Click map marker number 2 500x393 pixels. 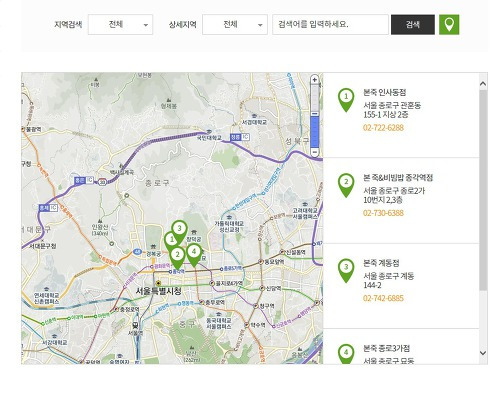tap(178, 257)
